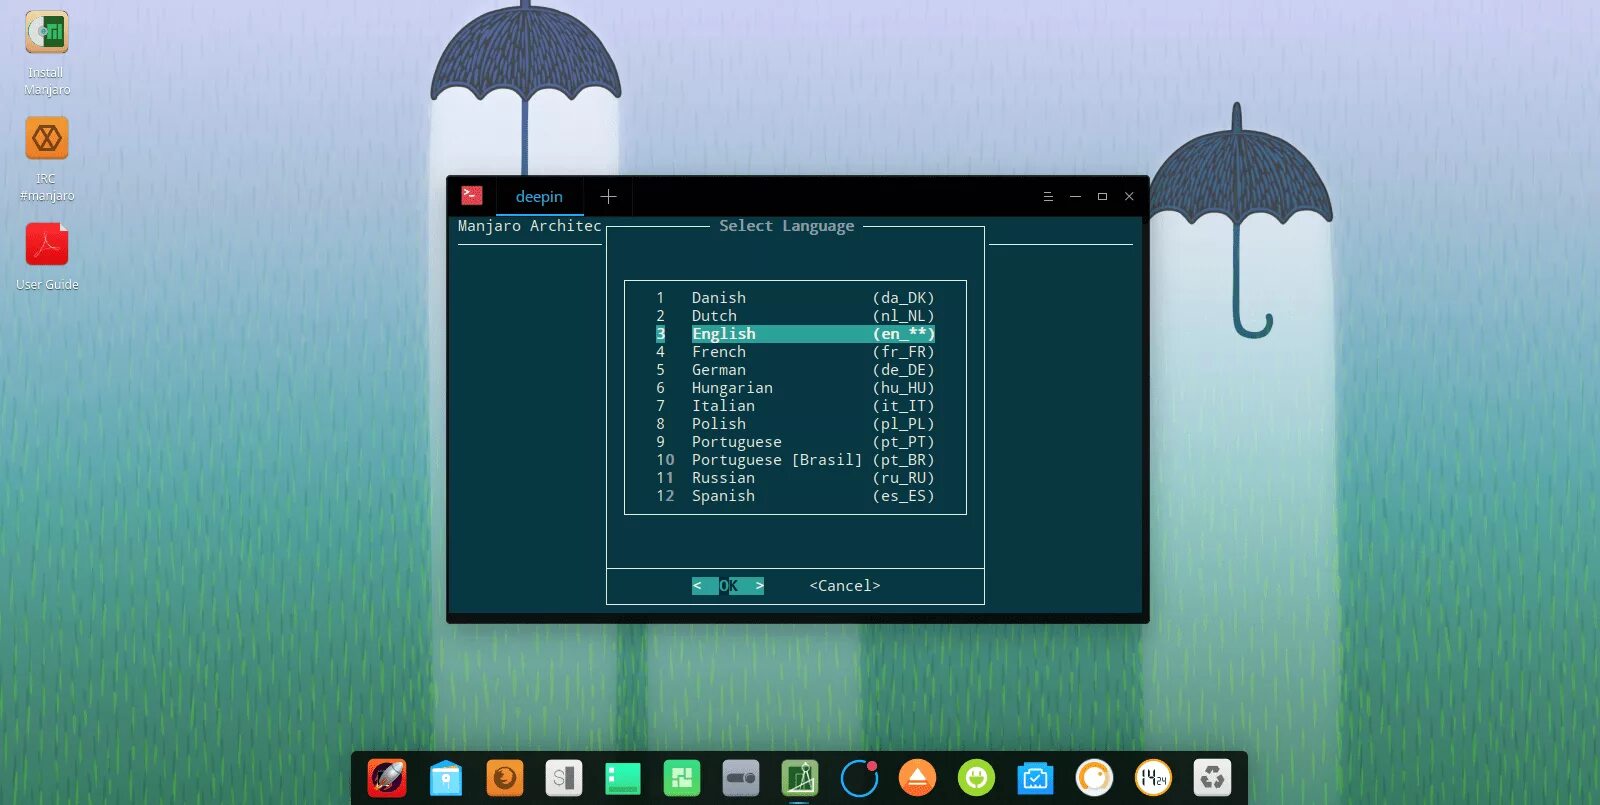Image resolution: width=1600 pixels, height=805 pixels.
Task: Select Portuguese [Brasil] (pt_BR) row
Action: [x=795, y=460]
